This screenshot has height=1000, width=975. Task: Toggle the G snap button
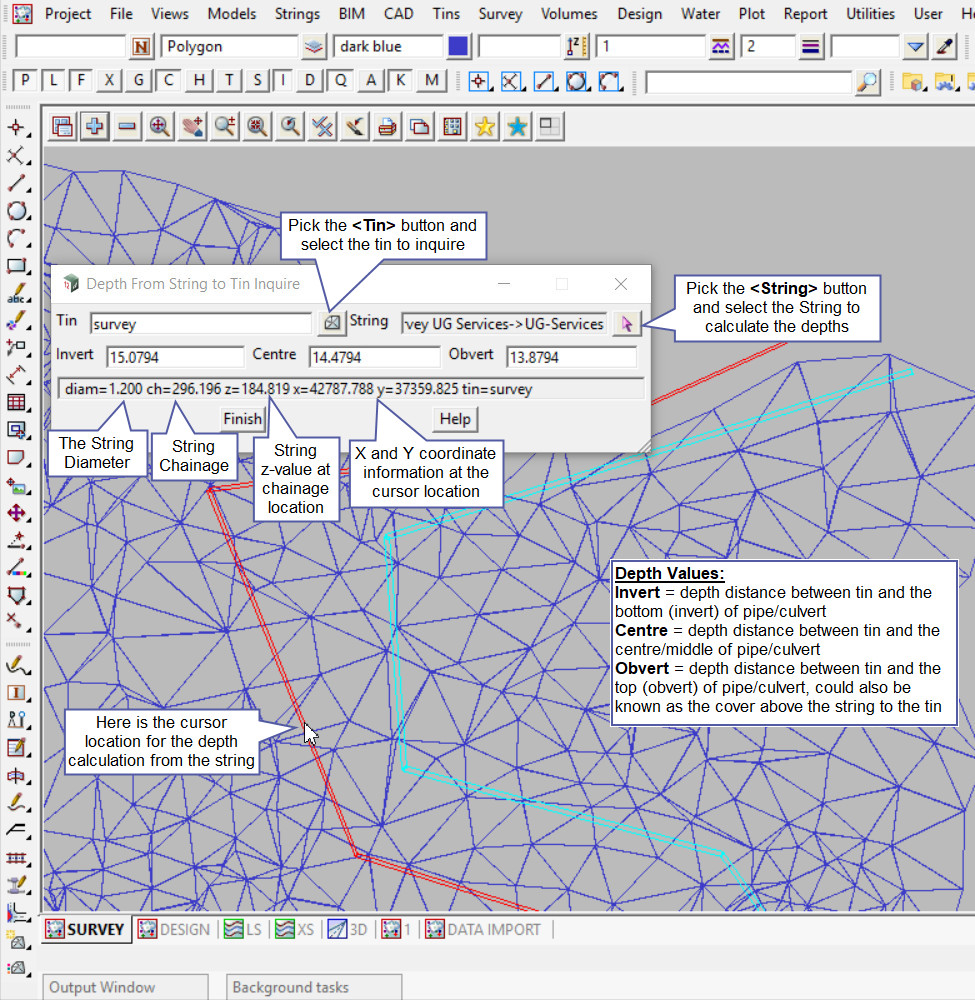pos(139,81)
